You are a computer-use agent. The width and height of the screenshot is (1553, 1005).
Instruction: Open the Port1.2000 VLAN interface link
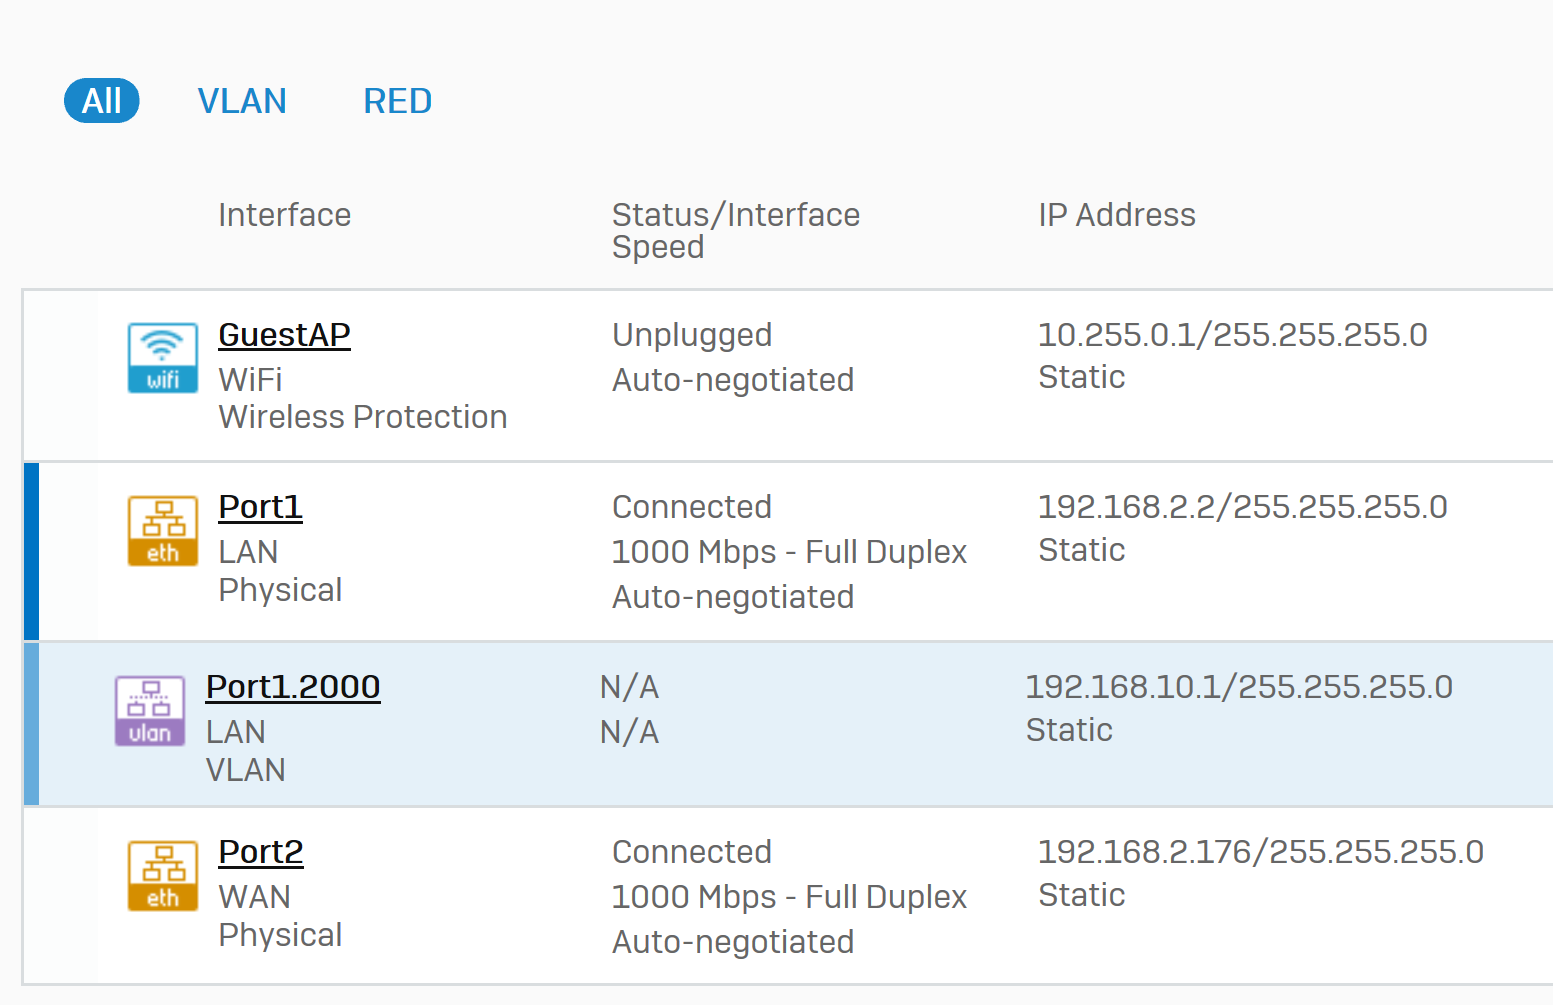pyautogui.click(x=293, y=687)
